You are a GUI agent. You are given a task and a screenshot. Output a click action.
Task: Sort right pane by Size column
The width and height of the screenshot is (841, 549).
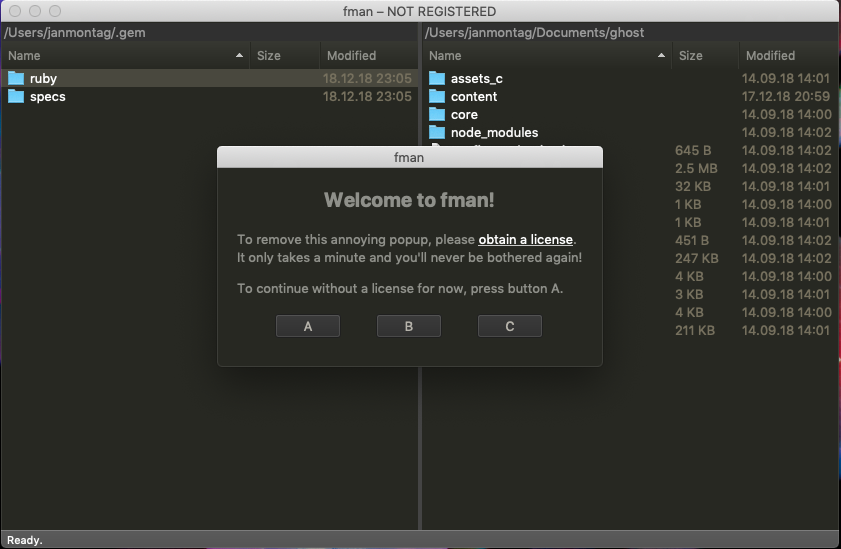tap(705, 56)
